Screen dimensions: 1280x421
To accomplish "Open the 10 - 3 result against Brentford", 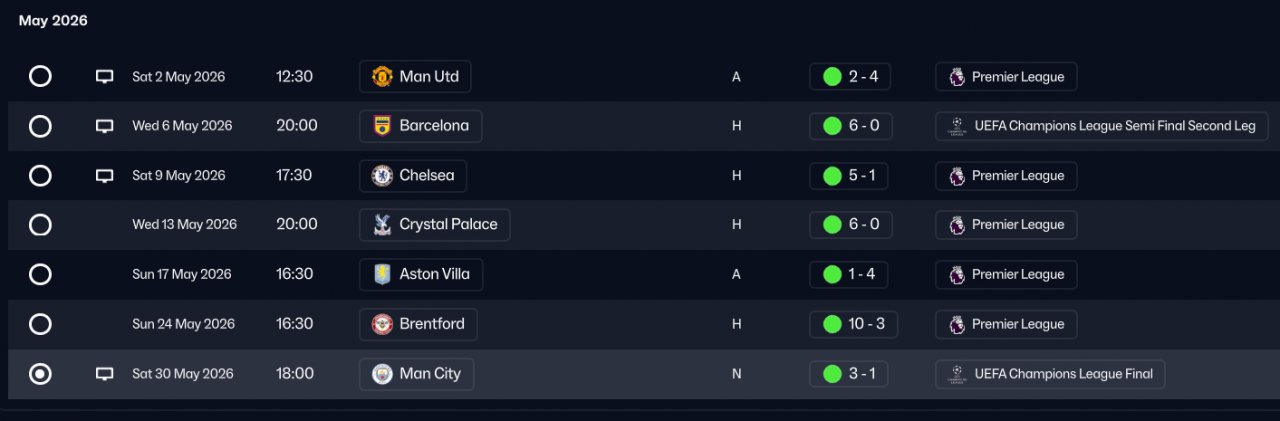I will coord(853,324).
